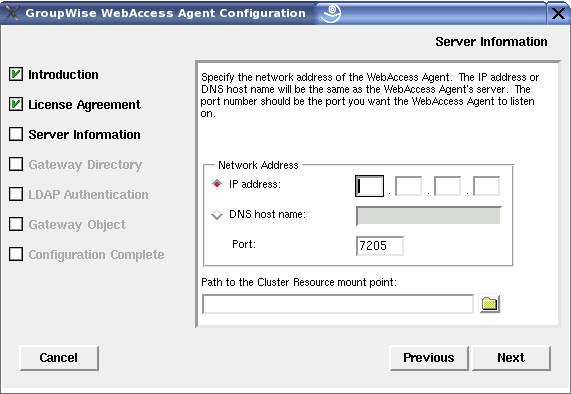Image resolution: width=571 pixels, height=394 pixels.
Task: Click the Introduction step checkbox
Action: coord(16,74)
